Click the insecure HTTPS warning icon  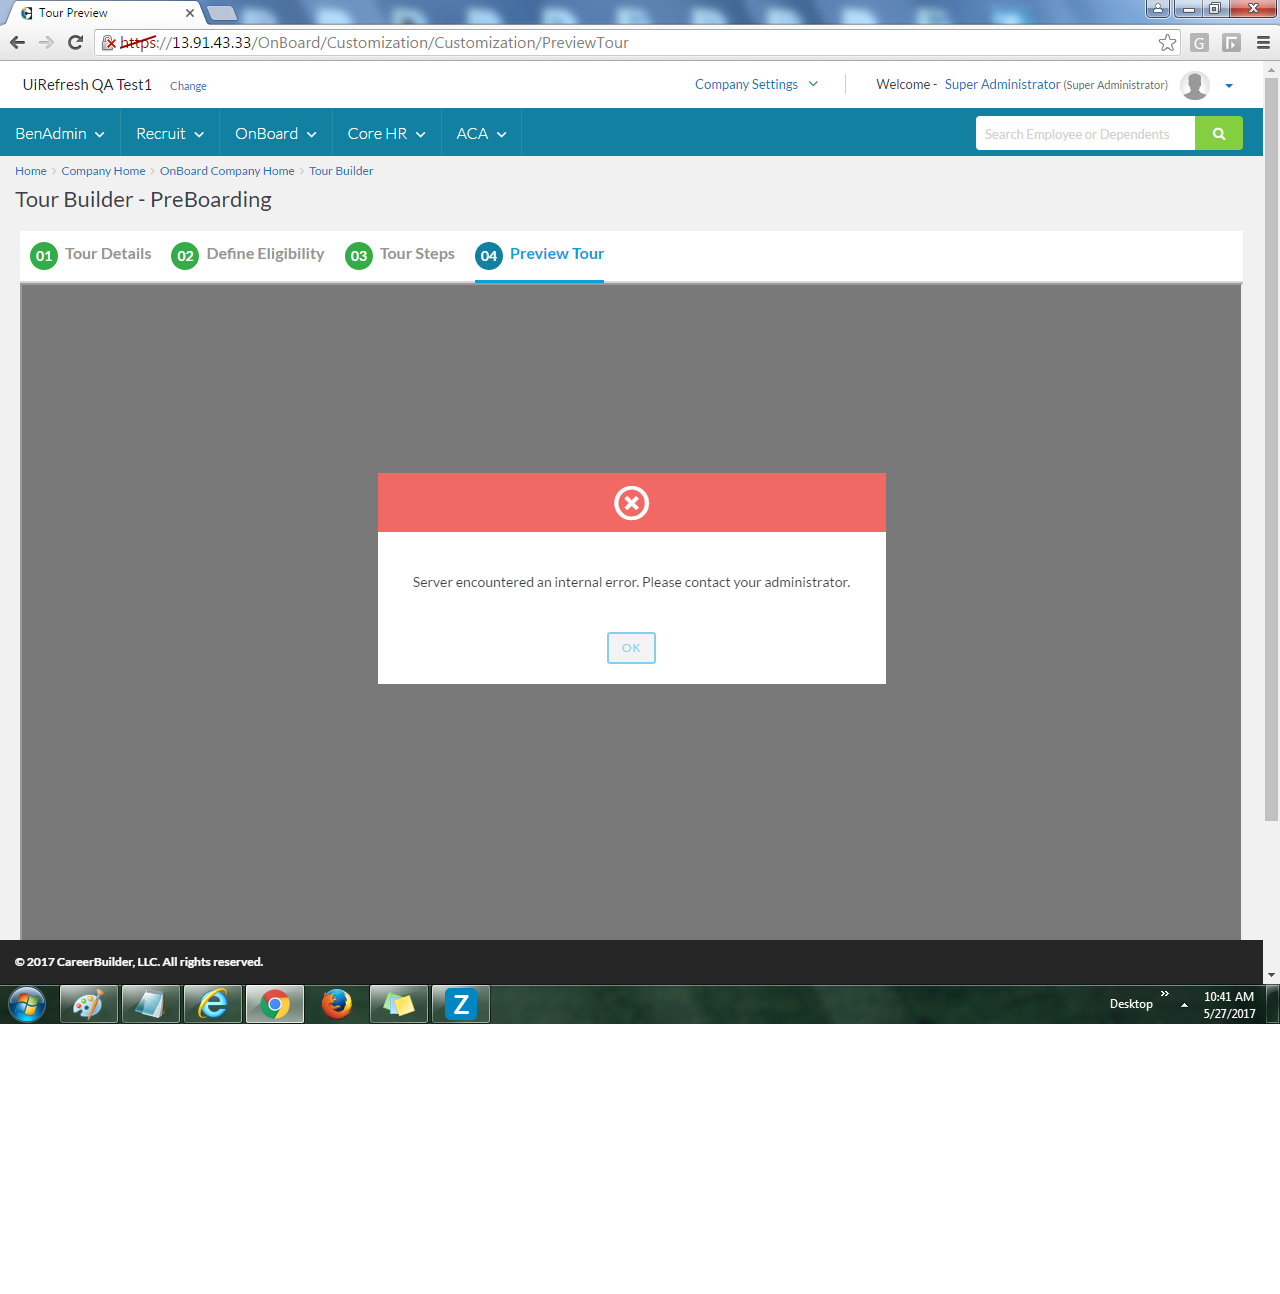109,43
